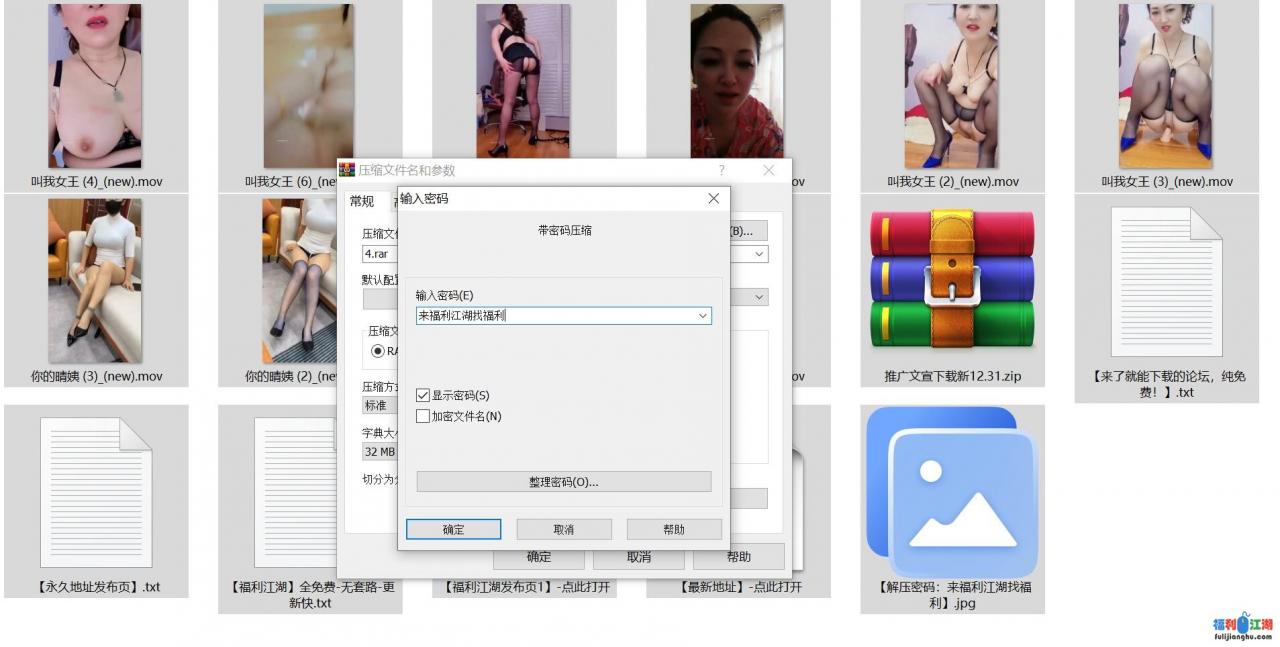The height and width of the screenshot is (647, 1280).
Task: Click the 整理密码(O)... button
Action: (x=563, y=482)
